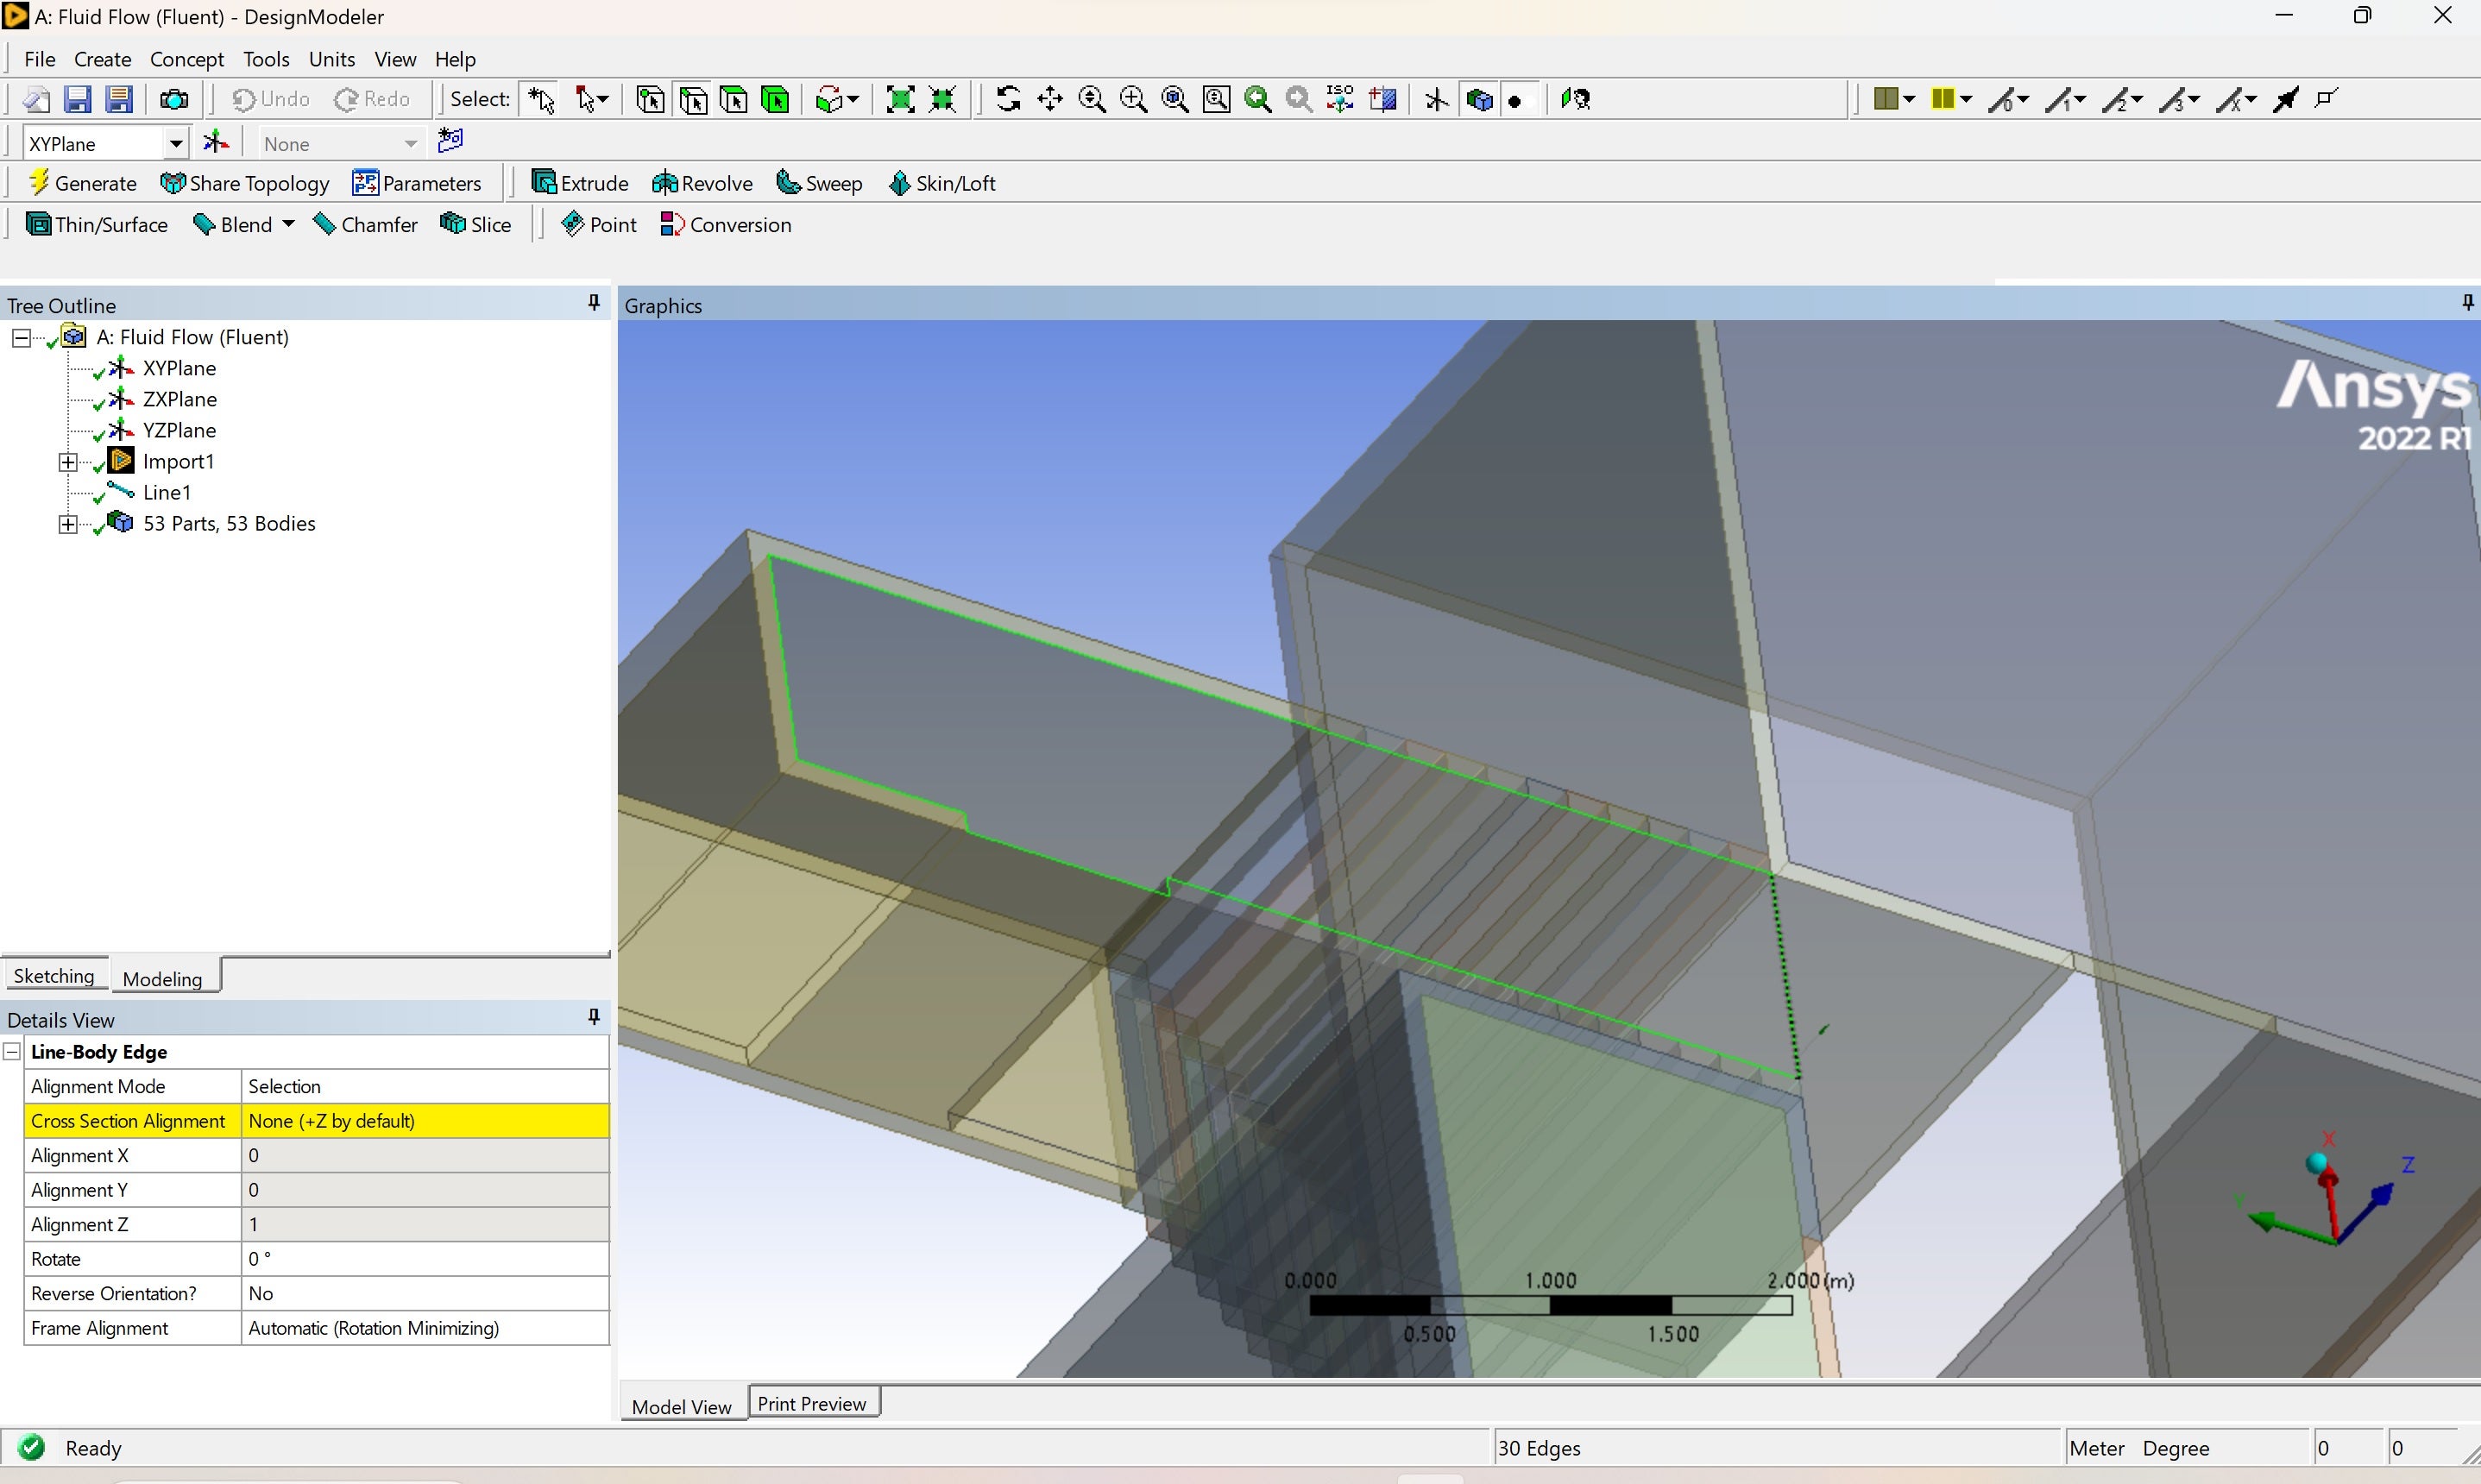Expand the Import1 tree node
2481x1484 pixels.
tap(68, 462)
